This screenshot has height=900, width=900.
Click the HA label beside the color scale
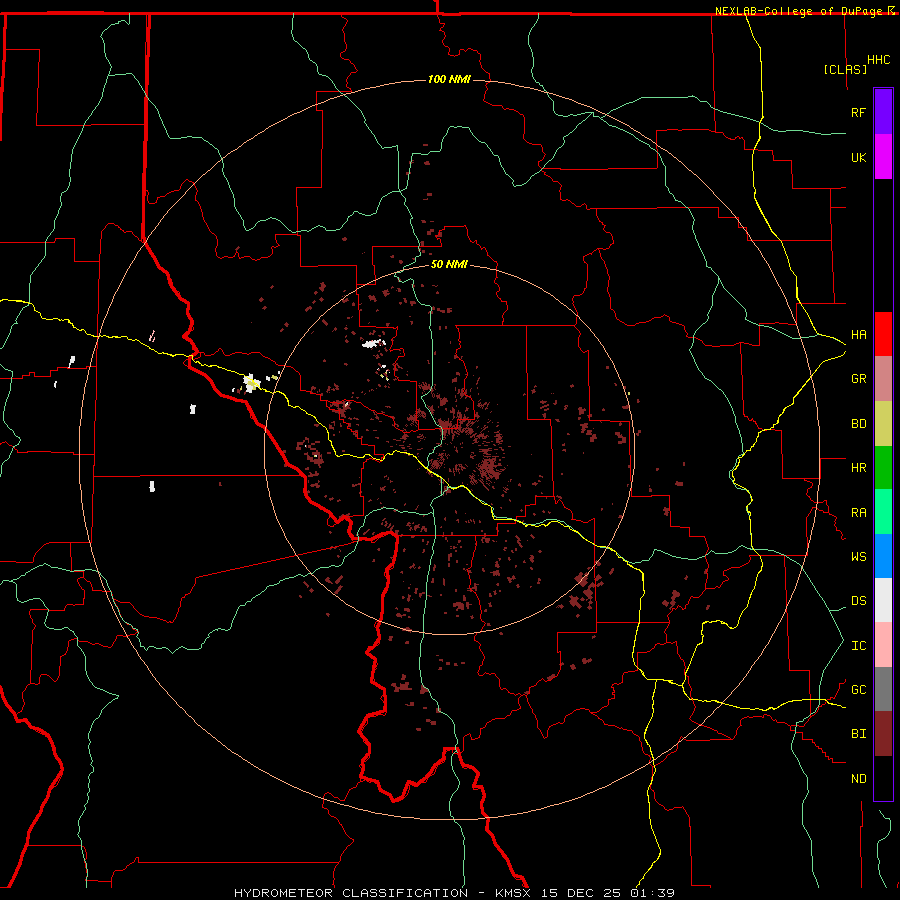point(858,335)
